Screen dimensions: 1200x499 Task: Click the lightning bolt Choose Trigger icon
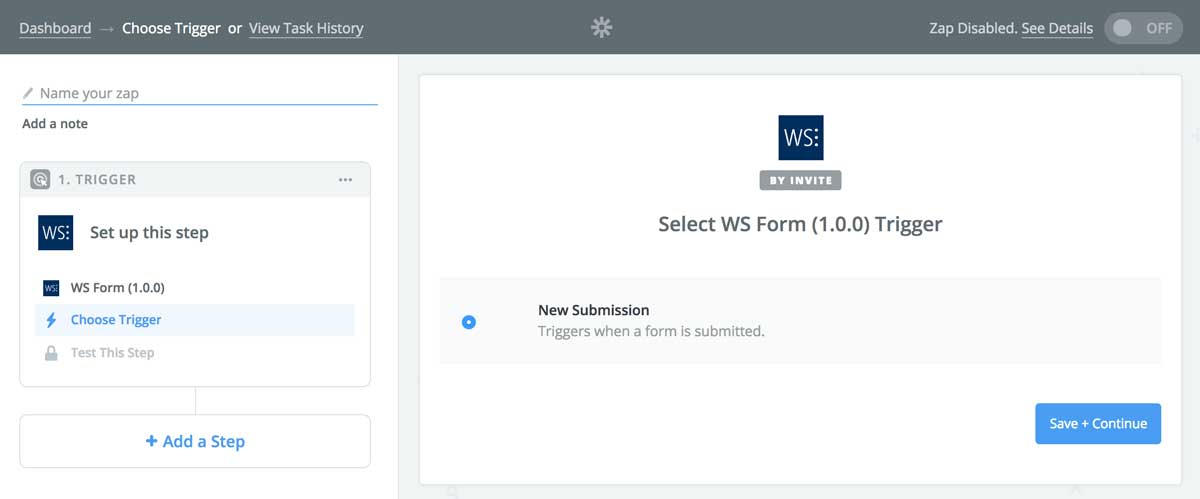click(51, 320)
